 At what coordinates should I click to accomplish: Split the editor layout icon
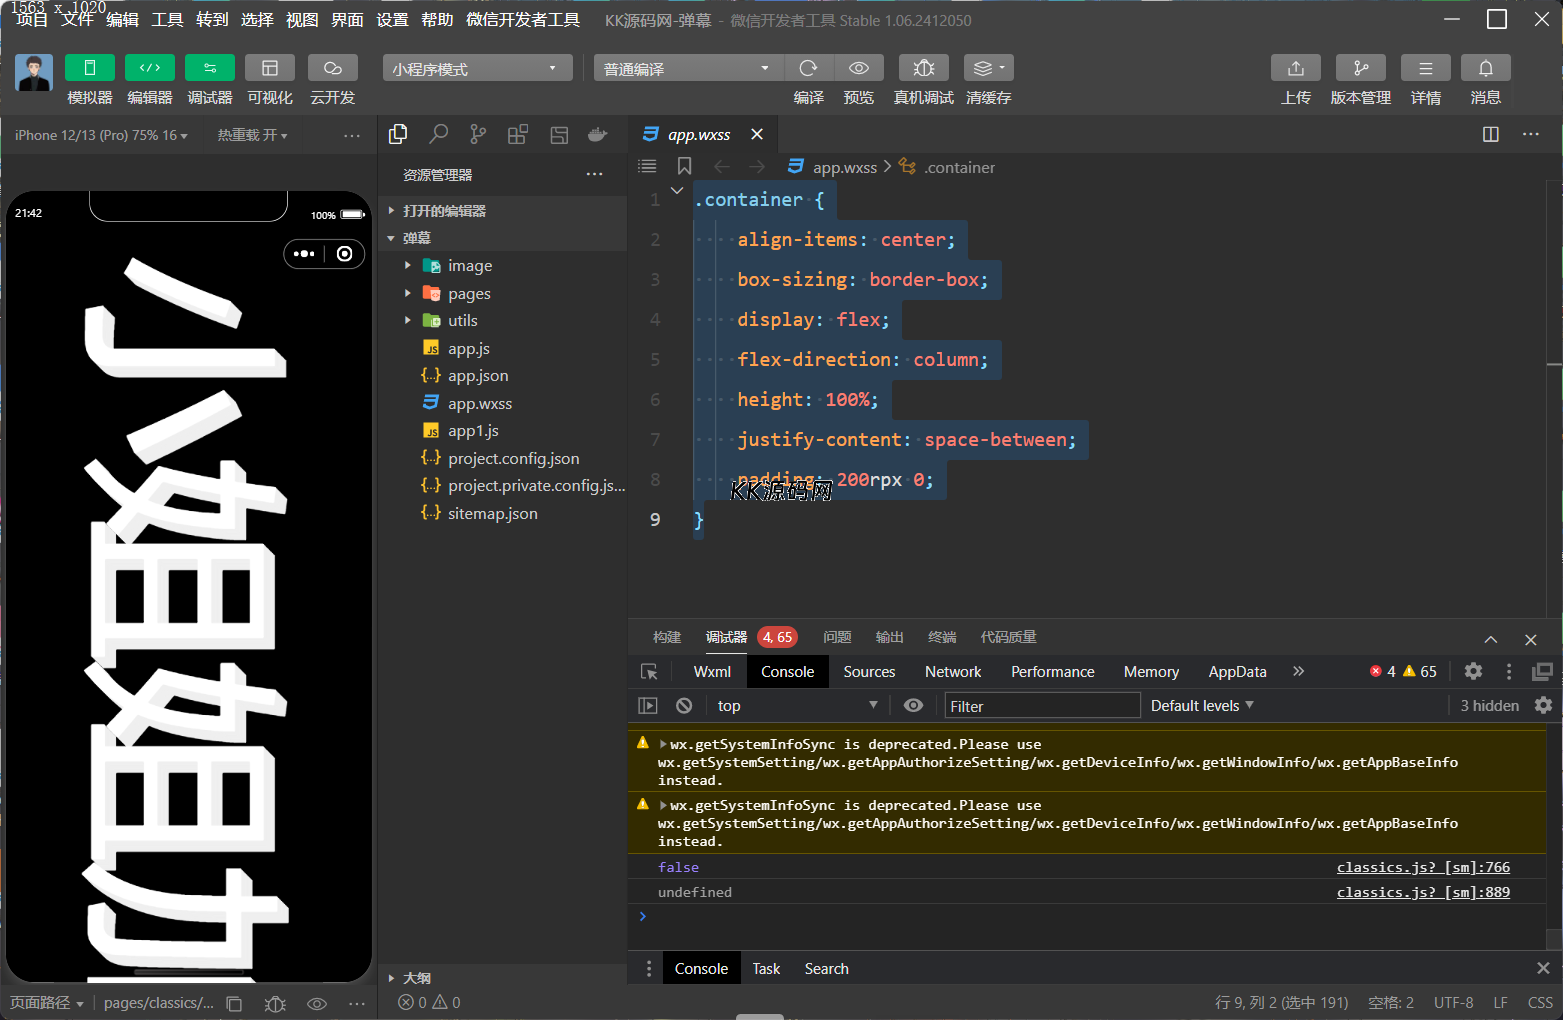[x=1491, y=134]
